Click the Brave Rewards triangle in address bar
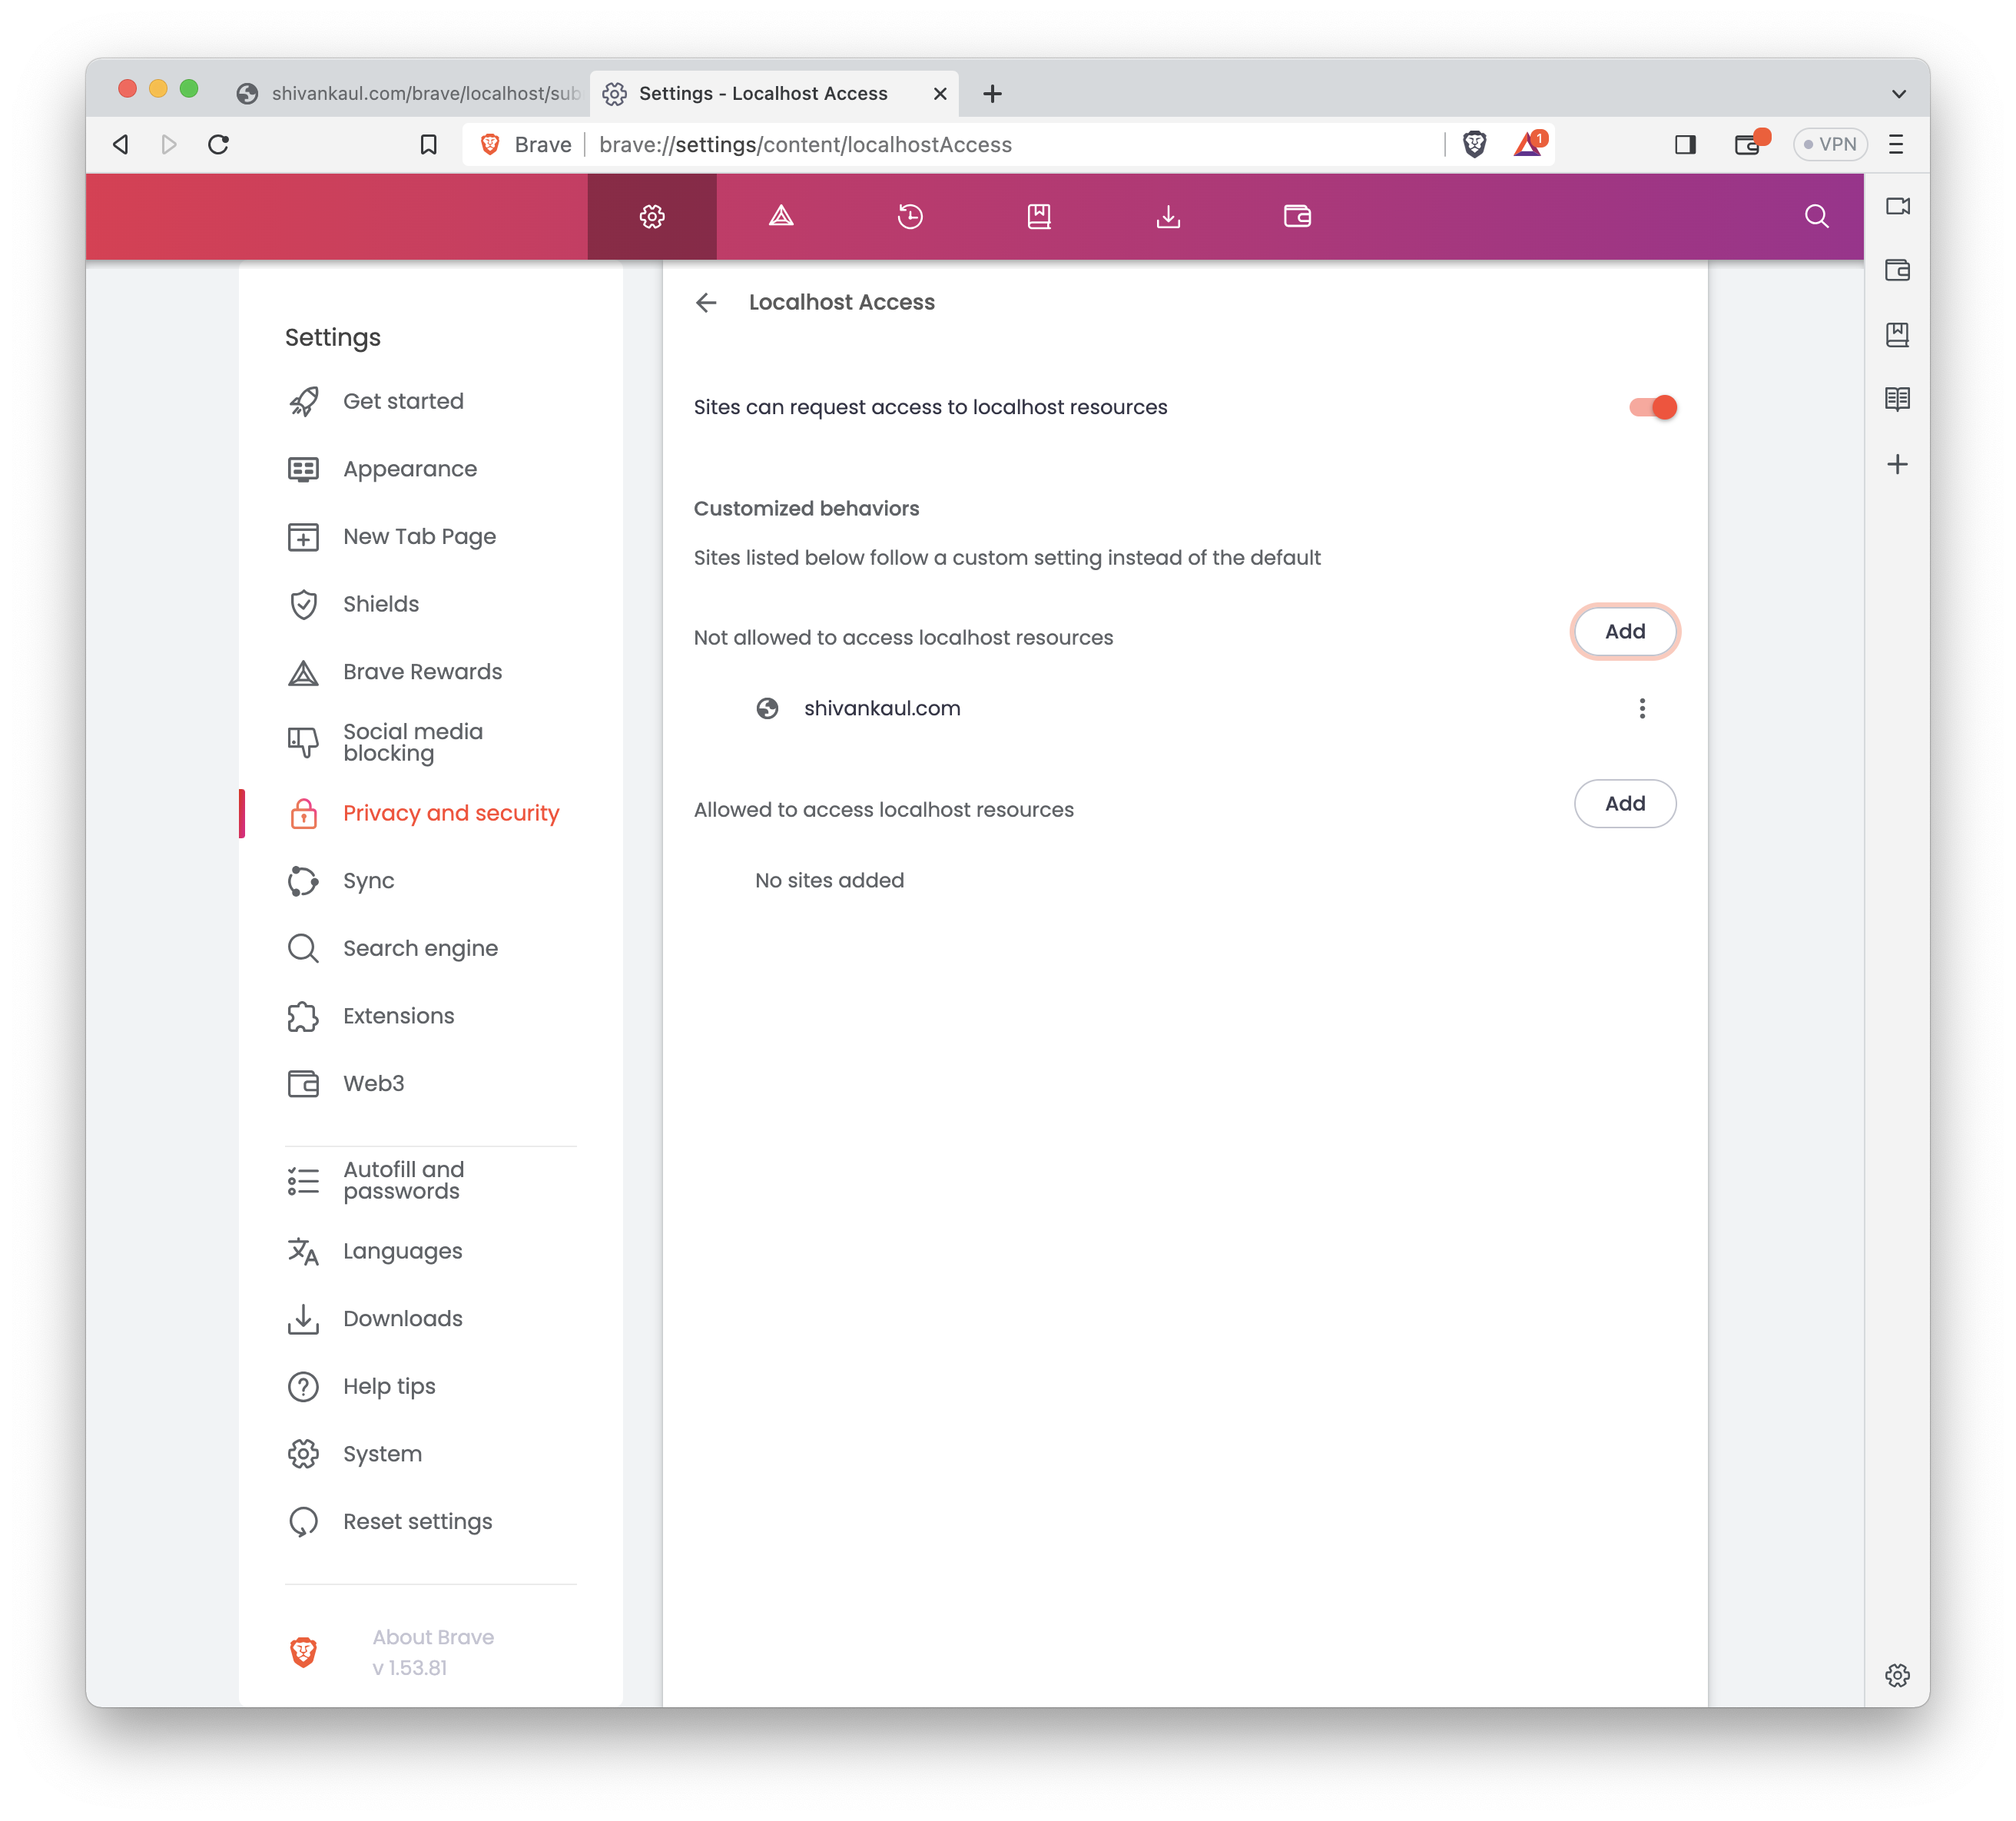Screen dimensions: 2016x1821 pyautogui.click(x=1527, y=145)
